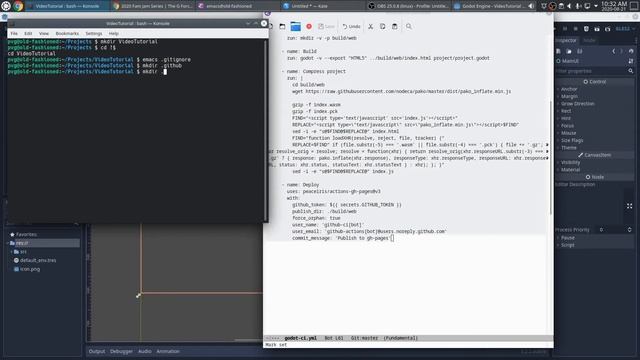Expand Pause section in Godot Inspector
The height and width of the screenshot is (360, 640).
(567, 238)
